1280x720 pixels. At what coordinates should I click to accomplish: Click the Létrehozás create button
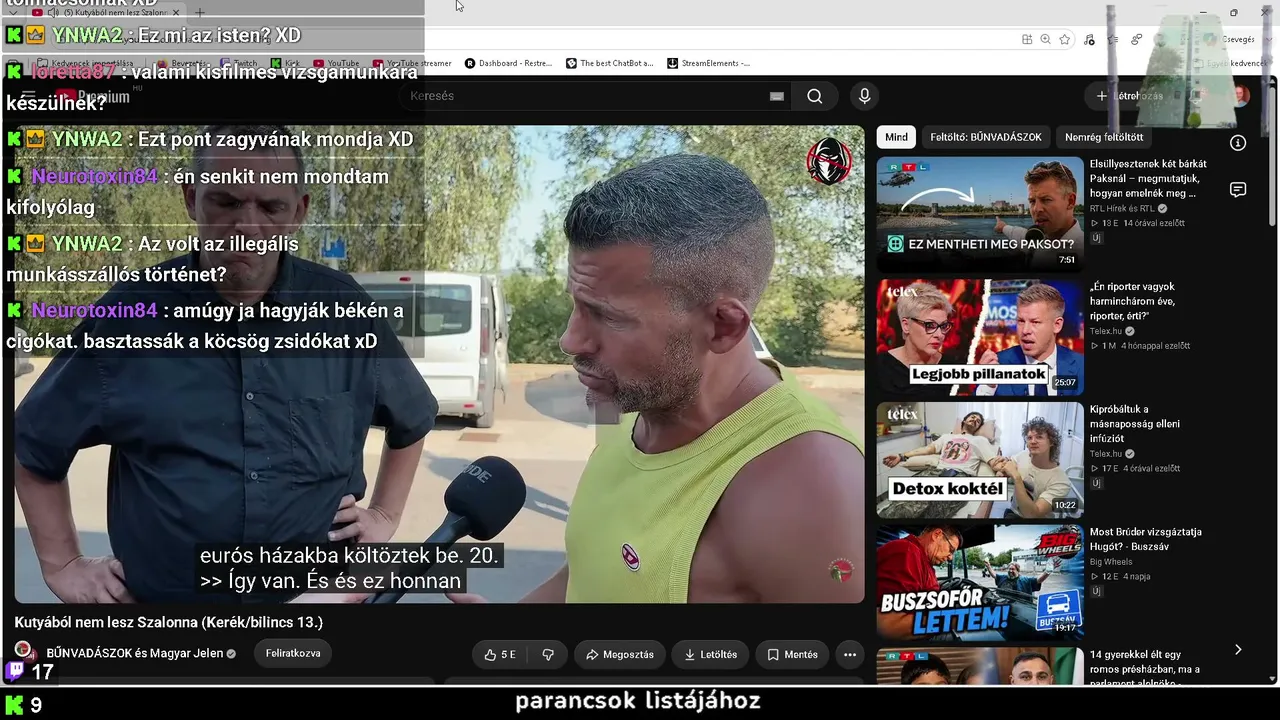pos(1130,96)
